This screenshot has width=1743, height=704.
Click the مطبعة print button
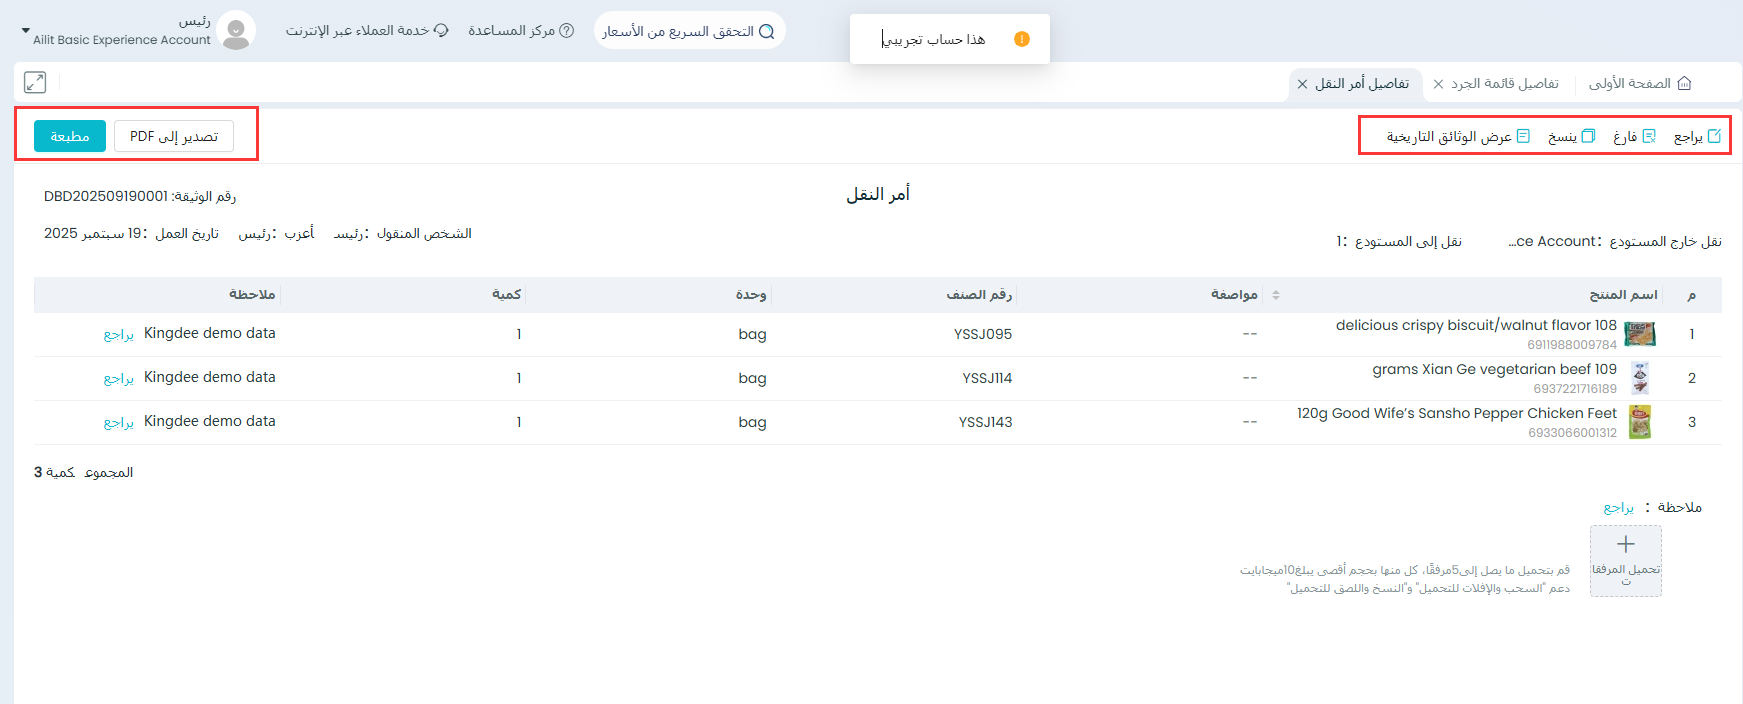coord(70,136)
